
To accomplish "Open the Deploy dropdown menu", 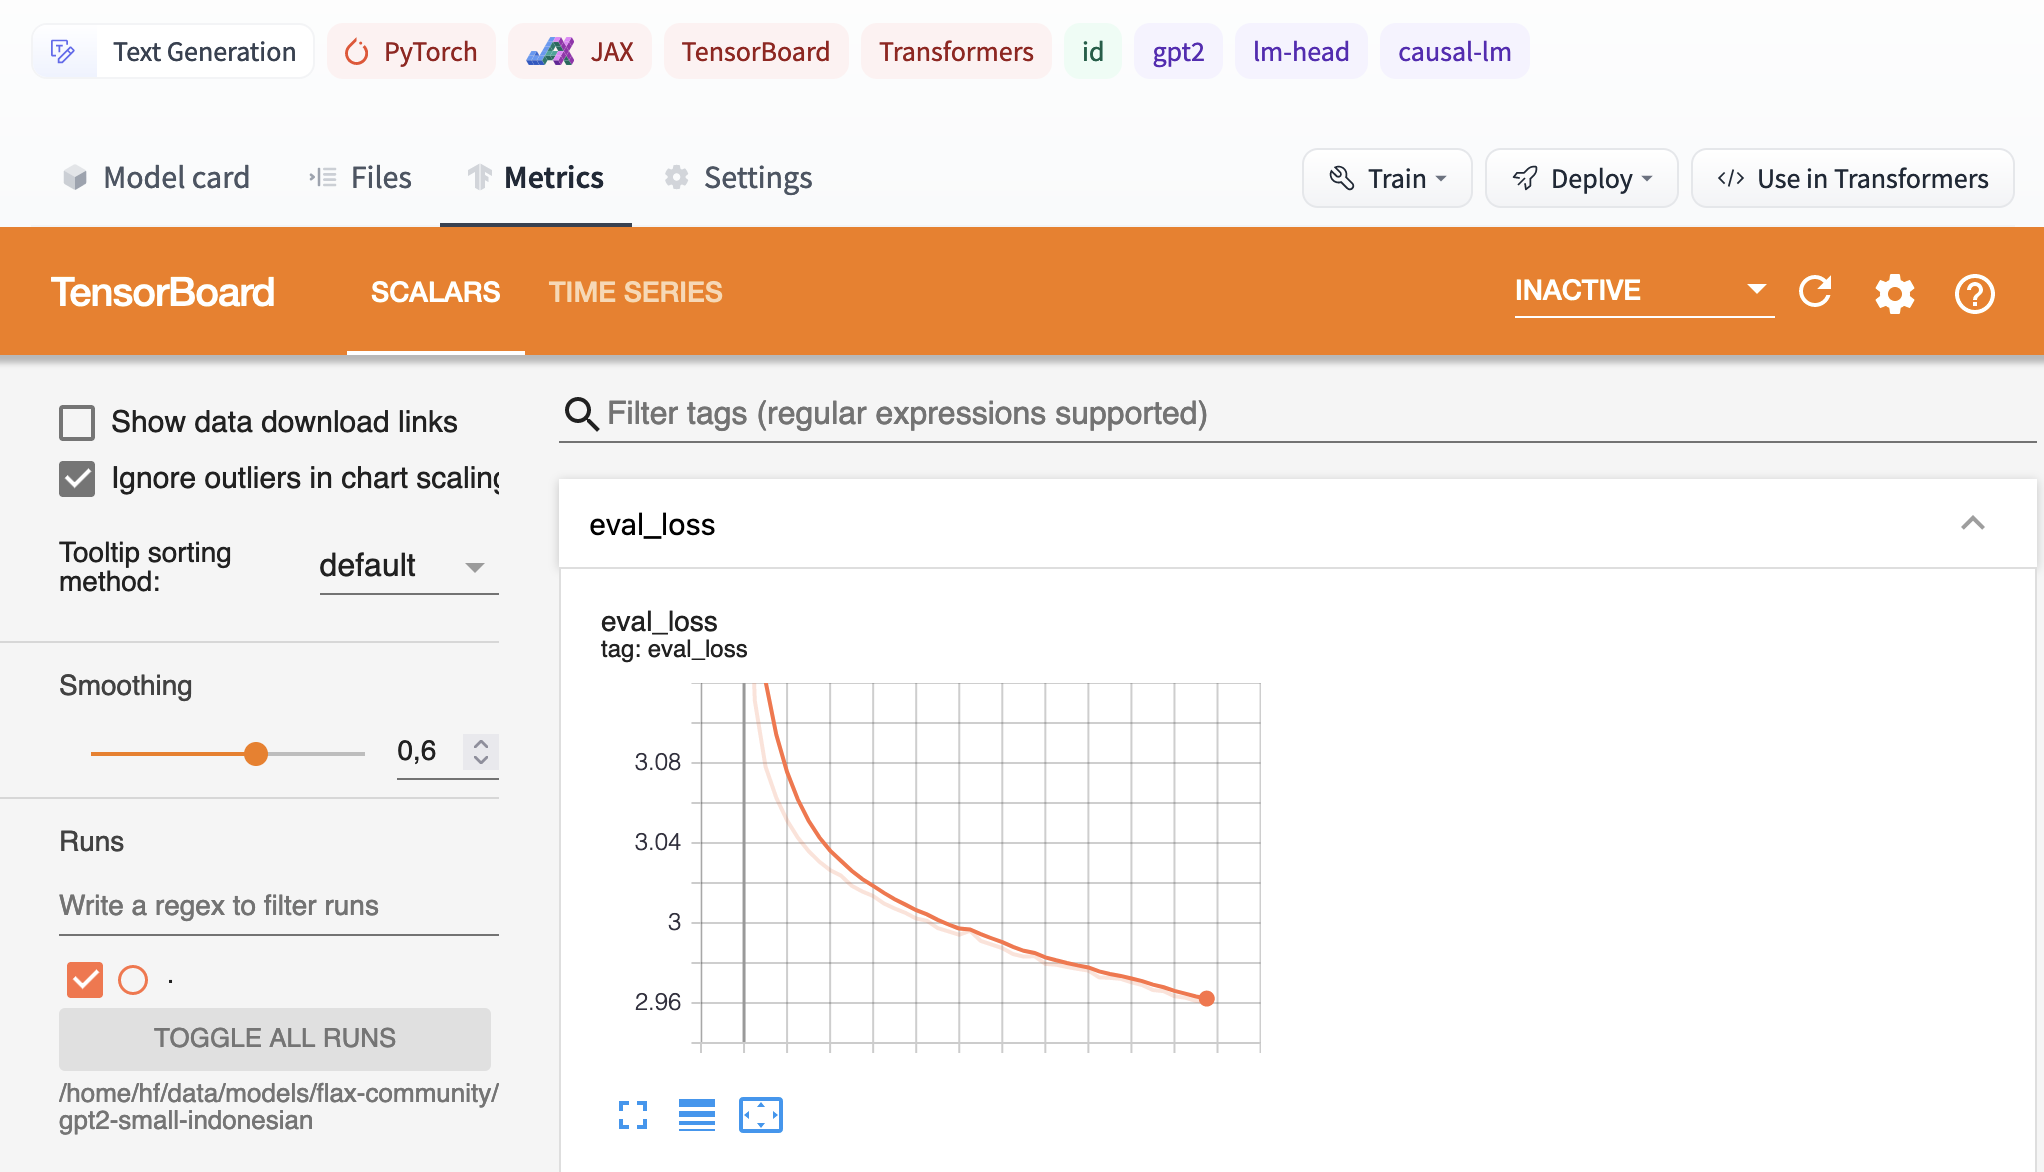I will click(x=1581, y=178).
